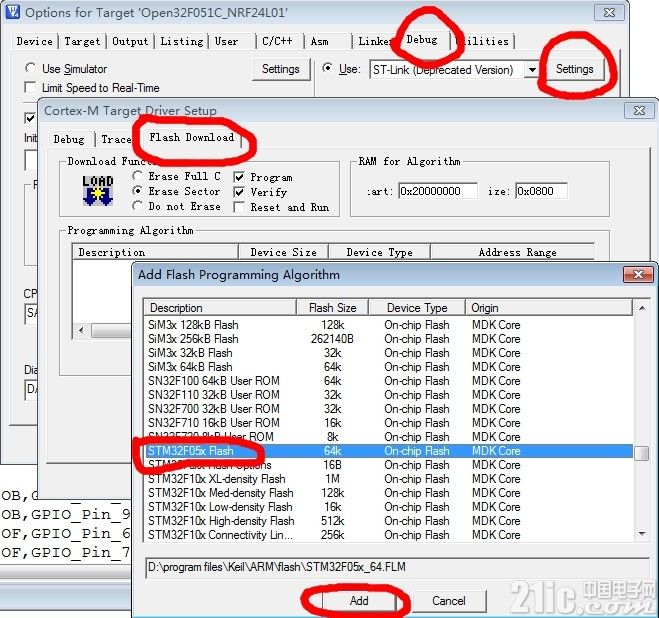Select STM32F10x High-density Flash row
659x618 pixels.
click(388, 521)
